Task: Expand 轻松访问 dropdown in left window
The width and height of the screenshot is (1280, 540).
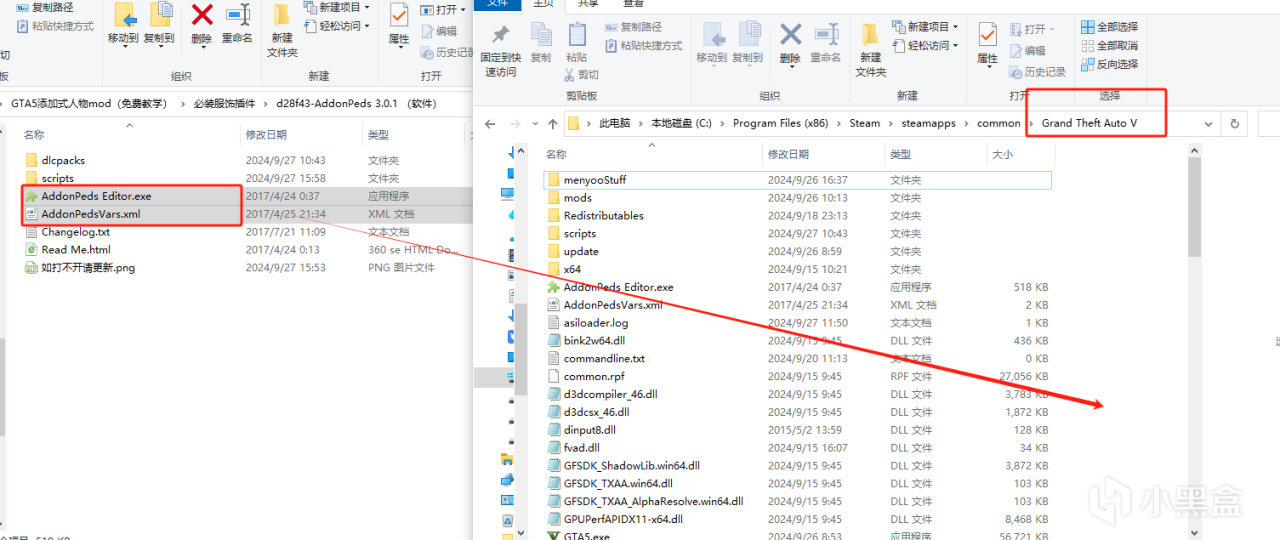Action: [337, 26]
